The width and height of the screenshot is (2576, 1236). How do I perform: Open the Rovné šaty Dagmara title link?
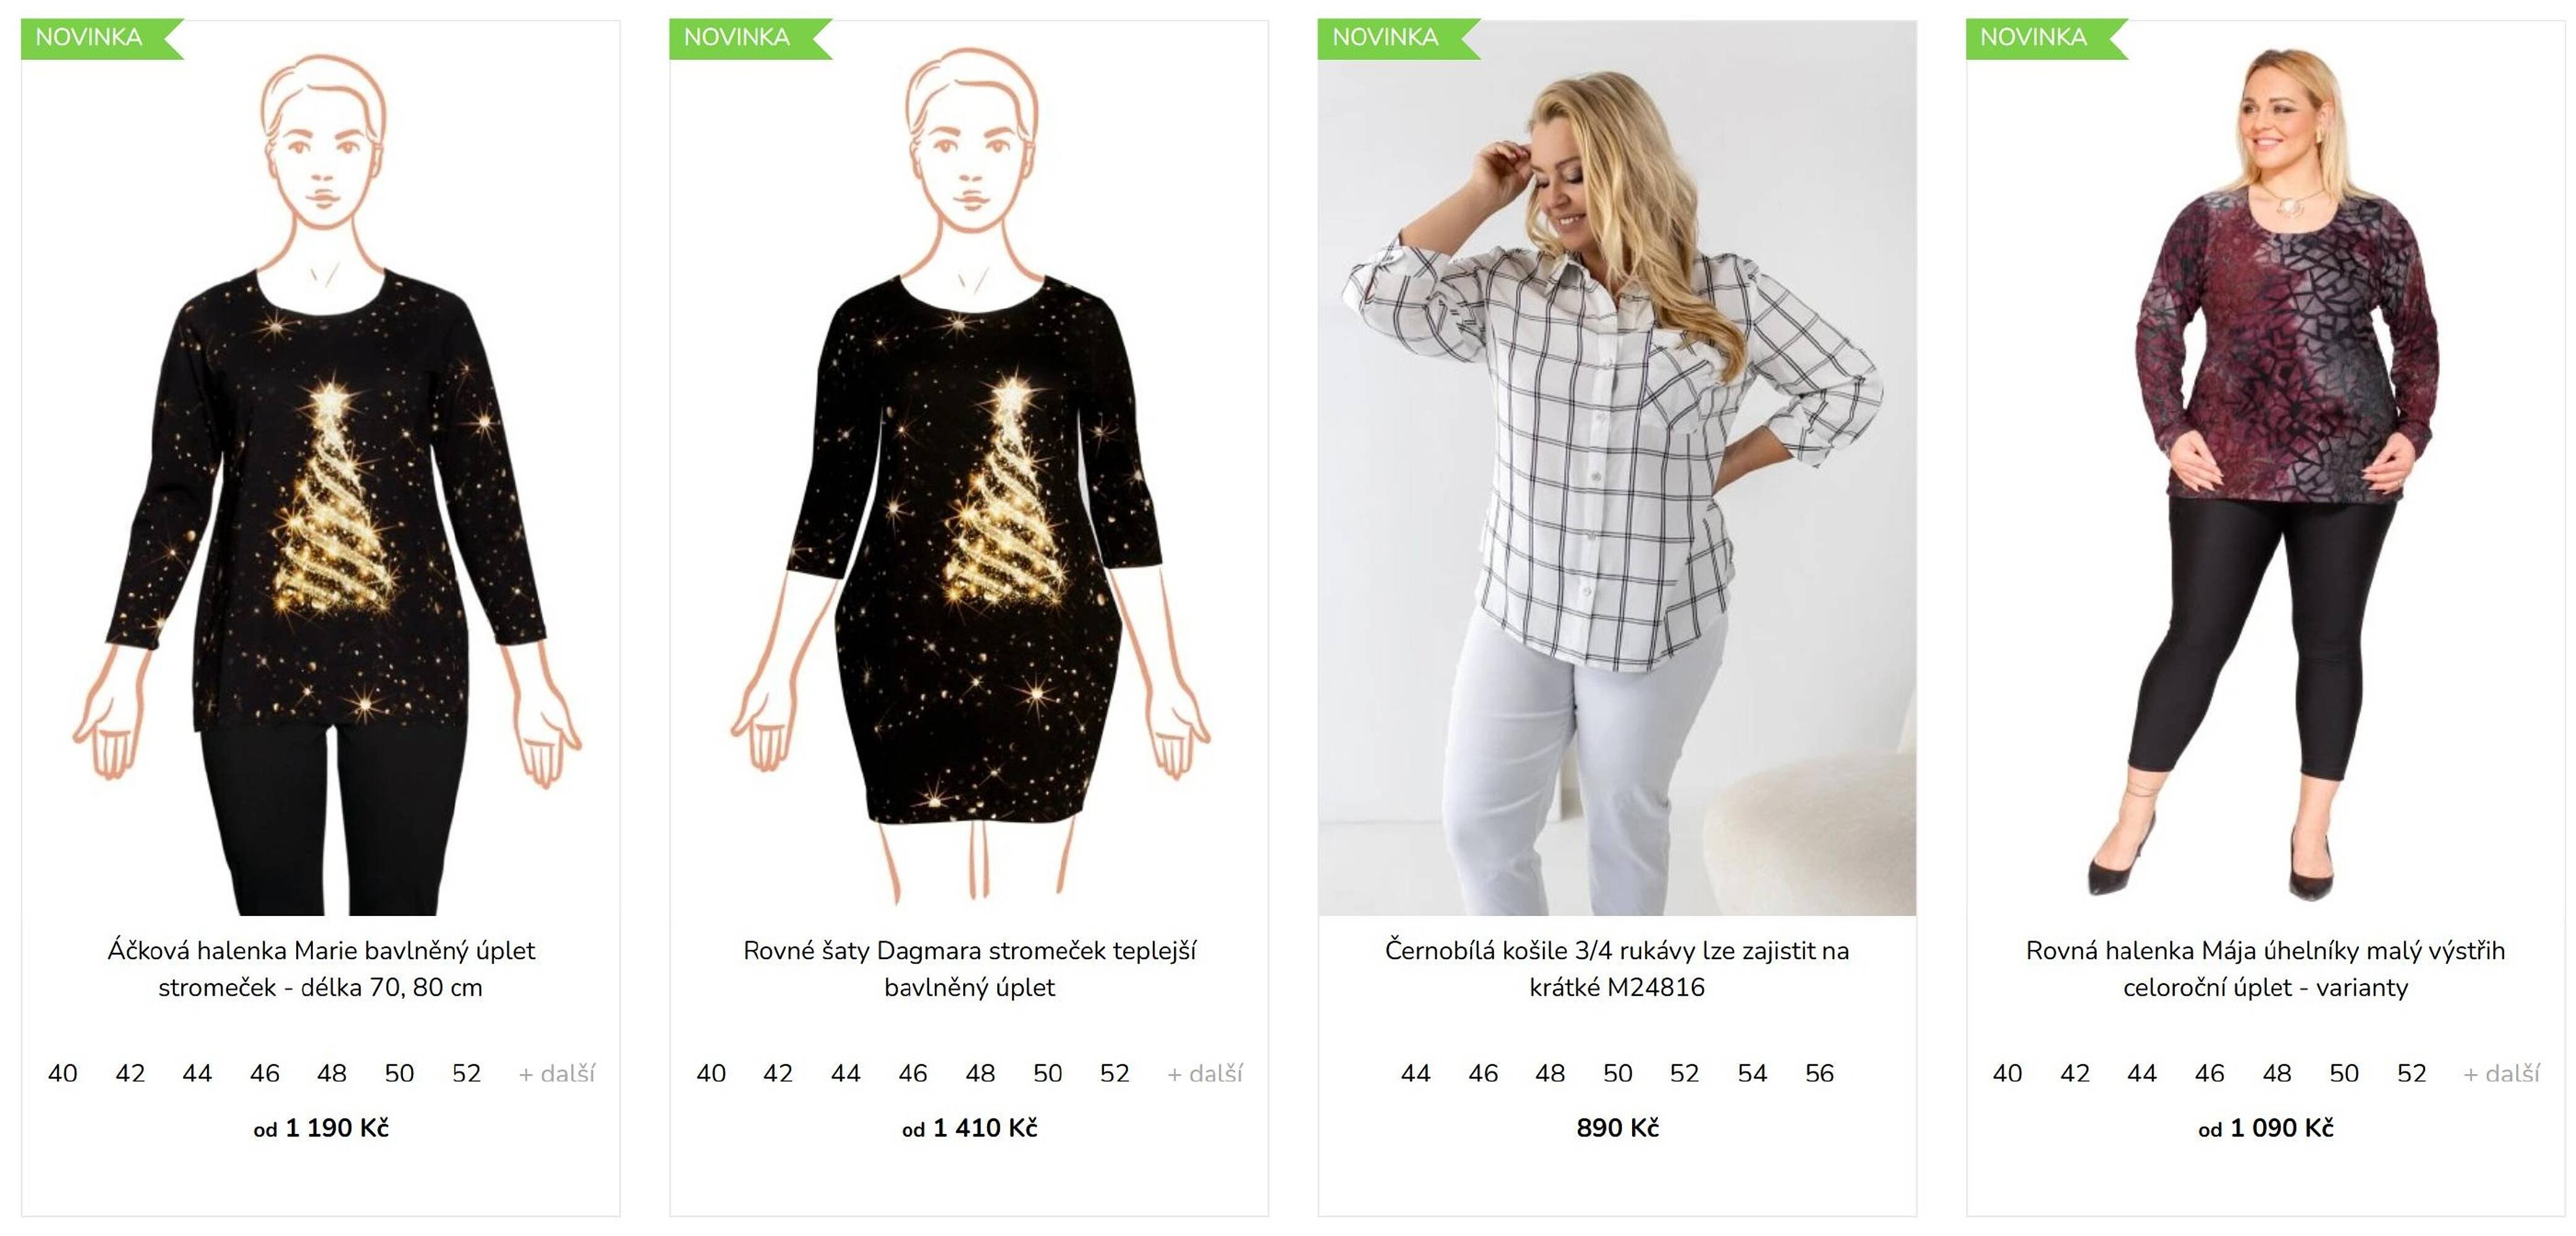[969, 969]
